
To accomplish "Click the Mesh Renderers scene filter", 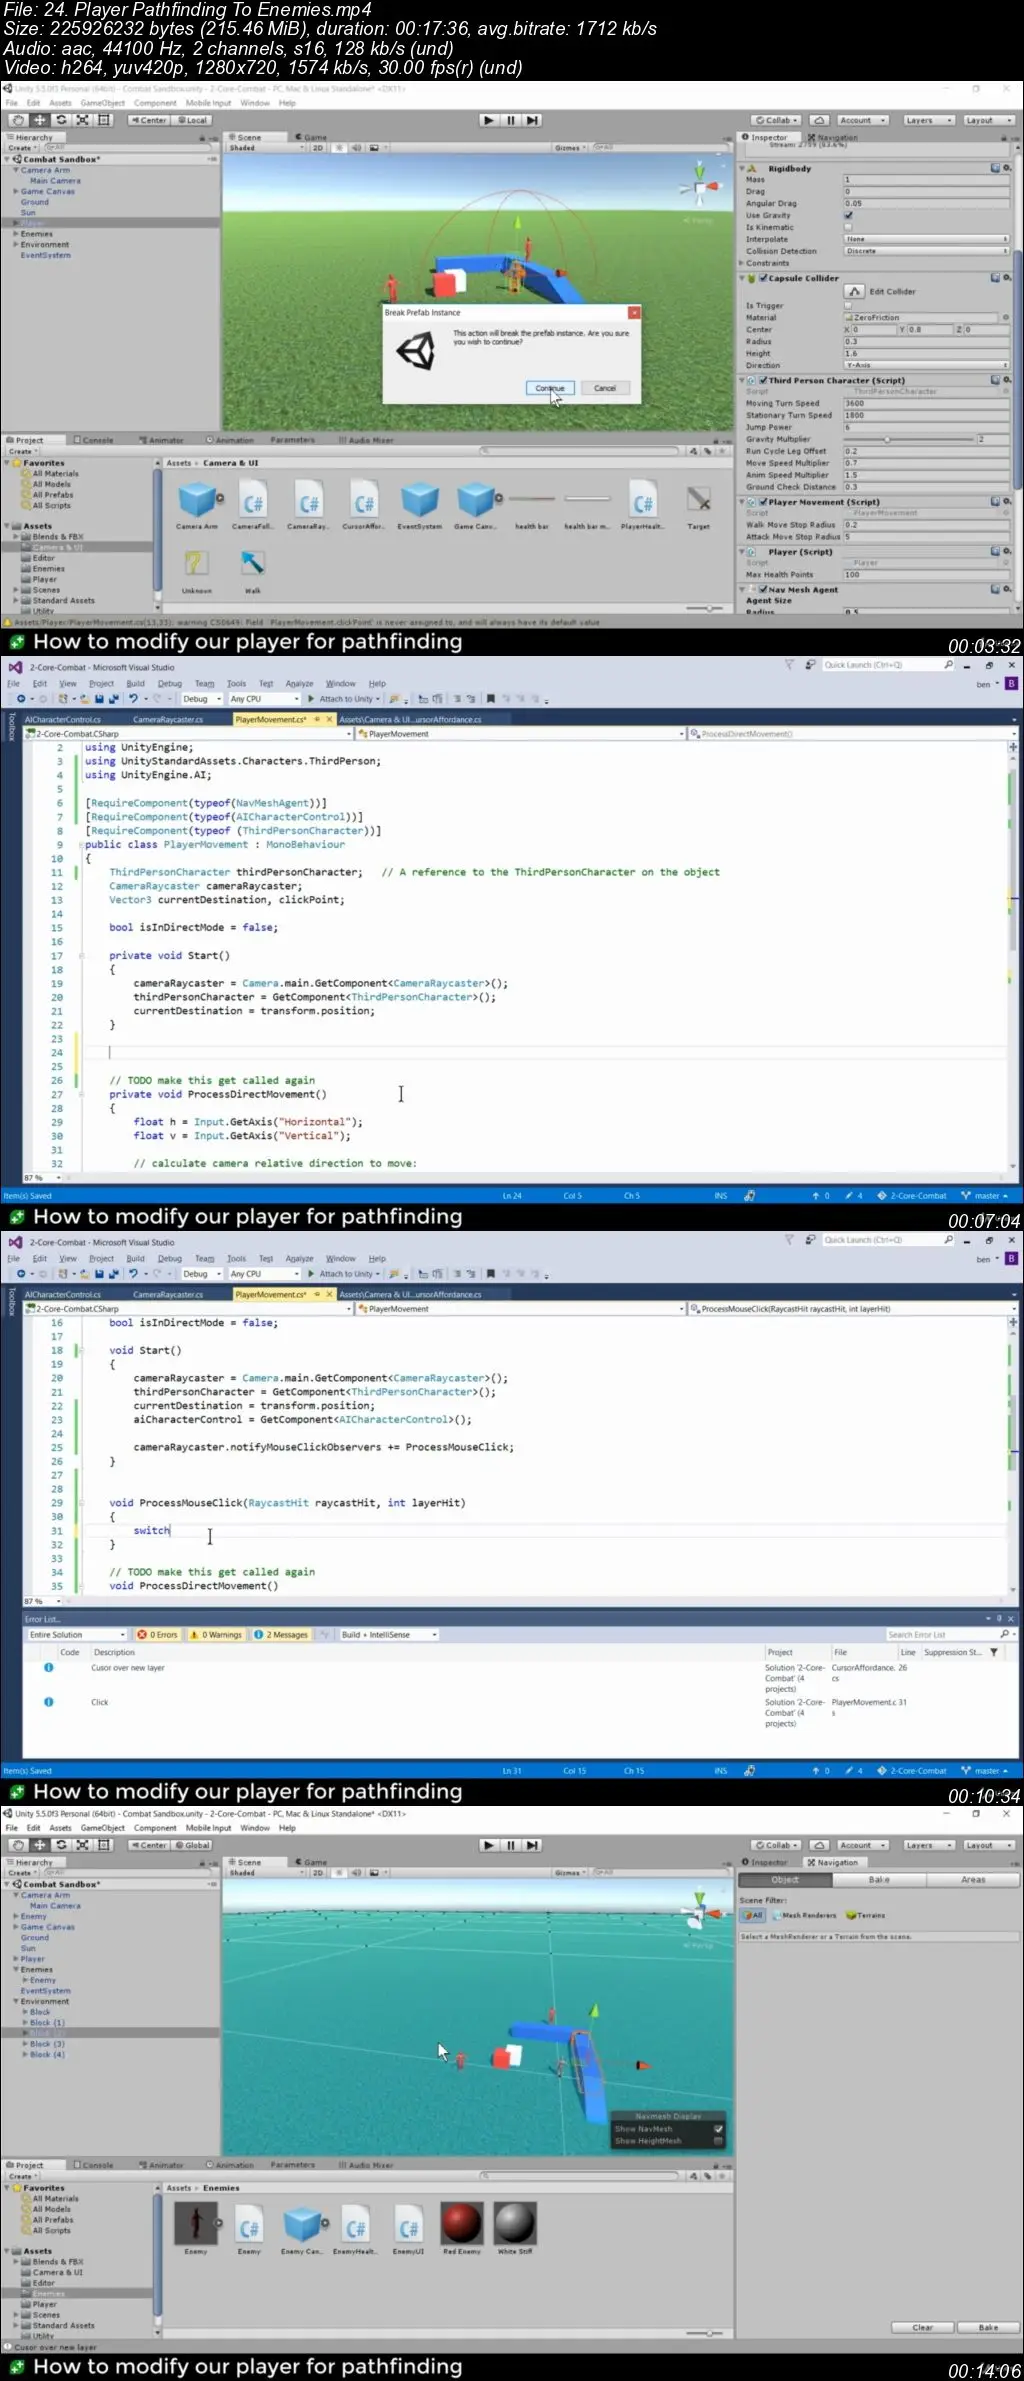I will click(x=804, y=1915).
